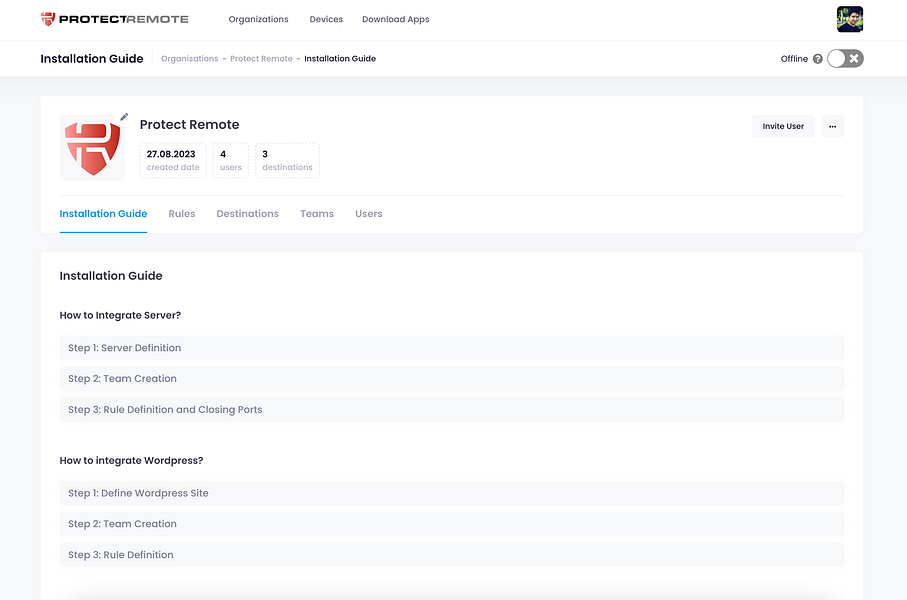This screenshot has width=907, height=600.
Task: Click the Invite User button
Action: (x=783, y=126)
